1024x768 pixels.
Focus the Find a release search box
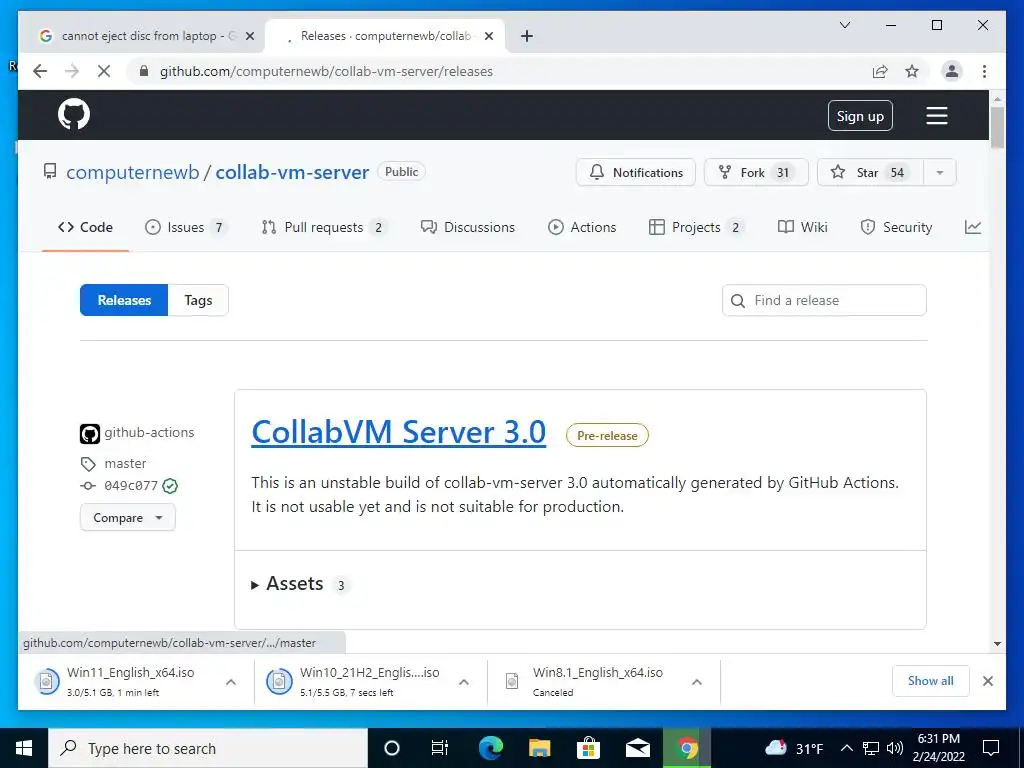click(x=824, y=300)
